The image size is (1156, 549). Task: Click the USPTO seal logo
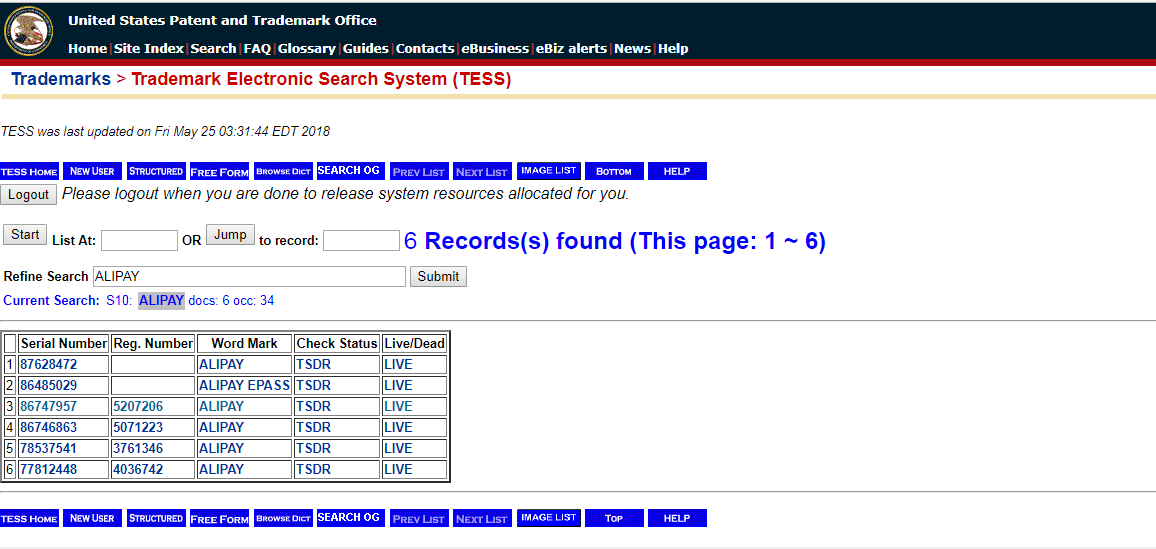pyautogui.click(x=29, y=30)
